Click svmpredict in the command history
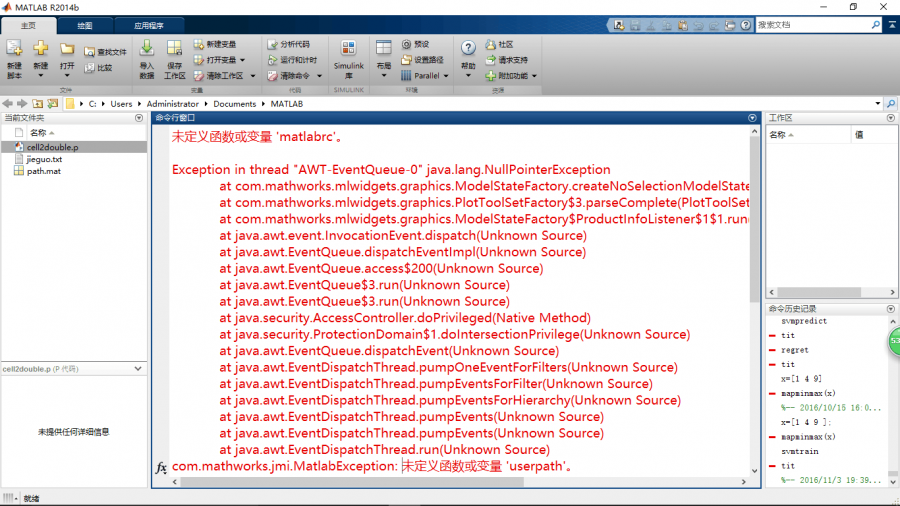900x506 pixels. (804, 321)
